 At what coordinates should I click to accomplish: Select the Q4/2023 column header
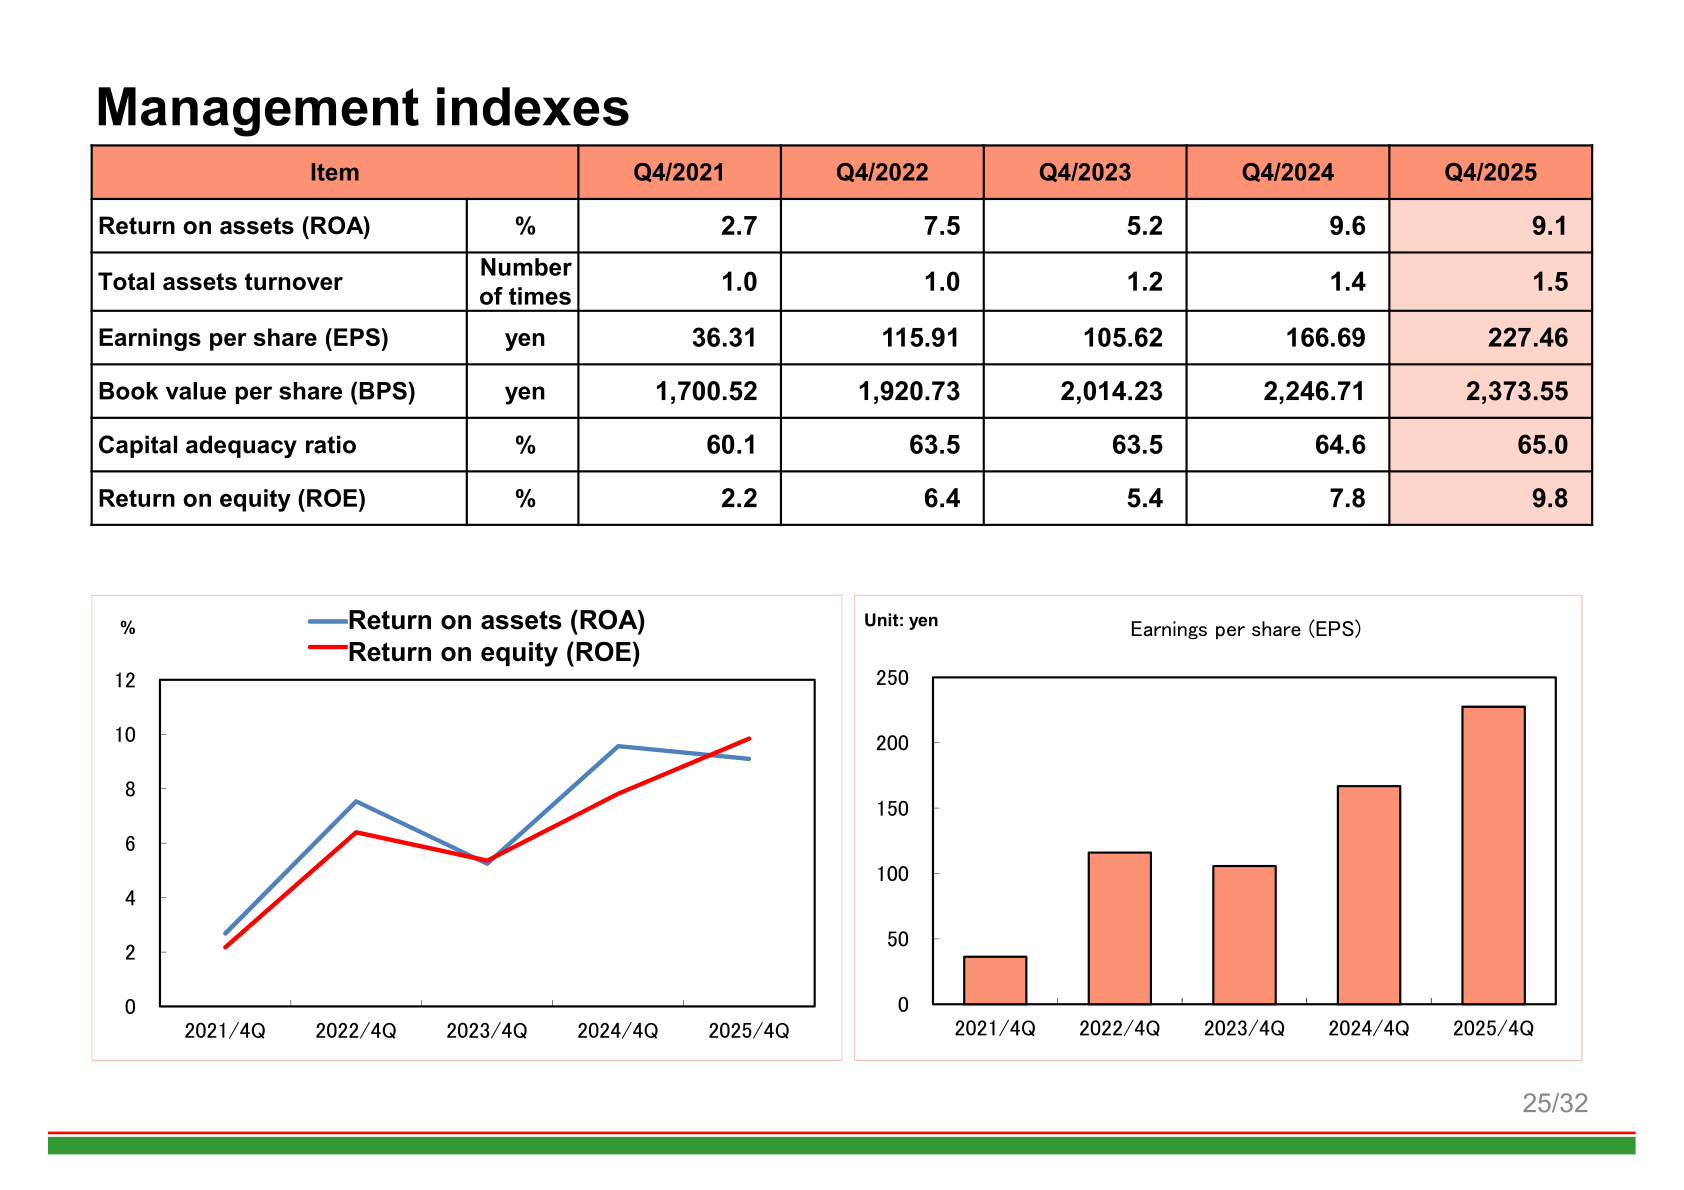(1085, 172)
